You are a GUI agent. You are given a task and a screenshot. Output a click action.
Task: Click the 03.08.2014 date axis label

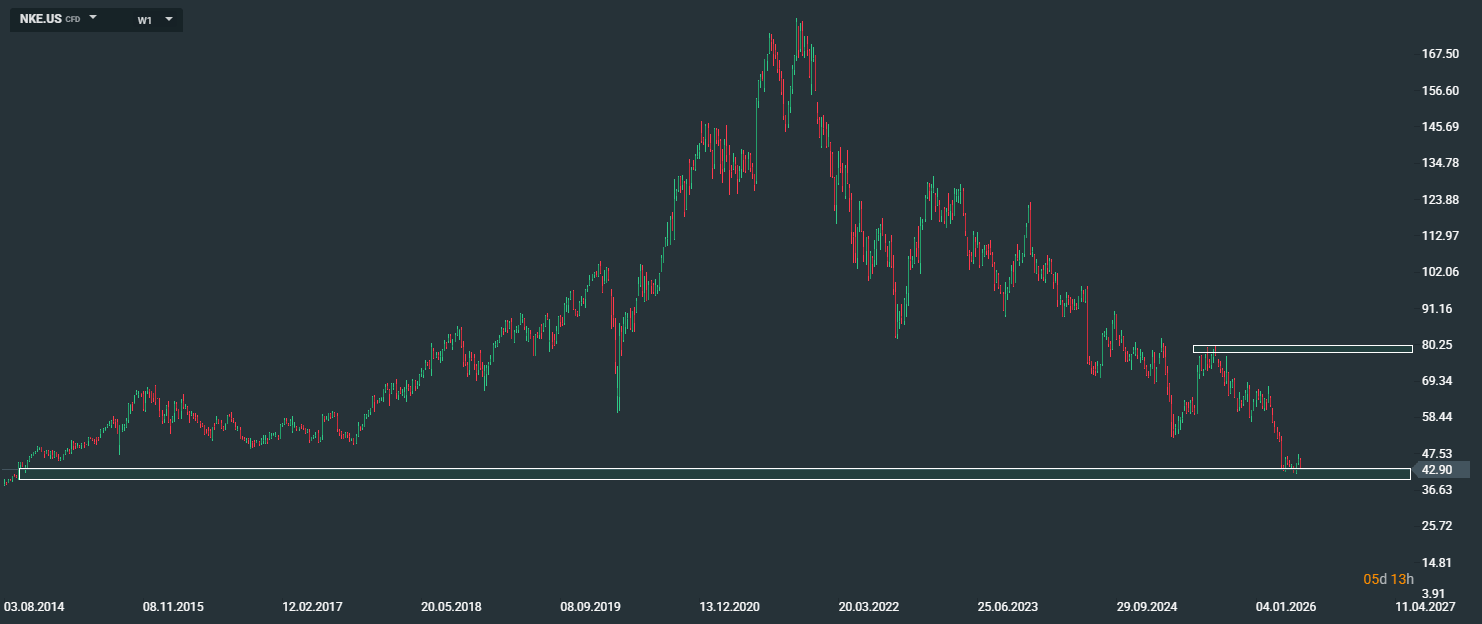click(35, 607)
